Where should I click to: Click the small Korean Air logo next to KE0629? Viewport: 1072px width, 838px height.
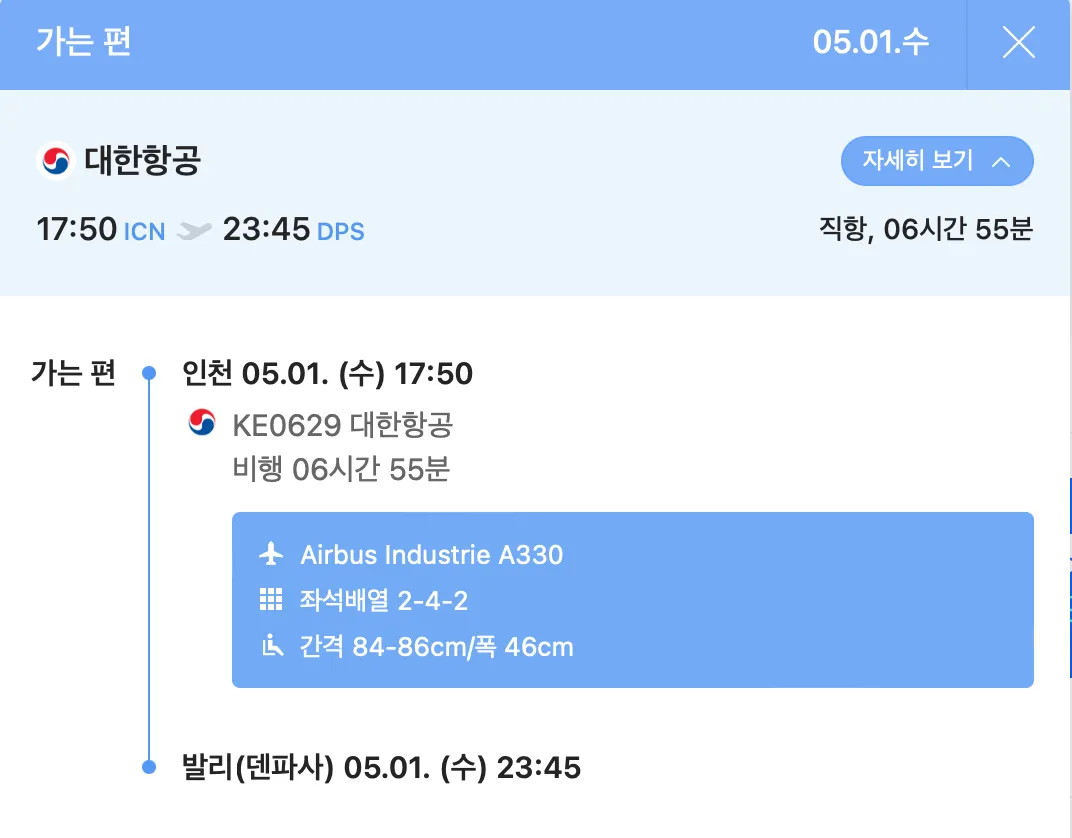[x=202, y=423]
